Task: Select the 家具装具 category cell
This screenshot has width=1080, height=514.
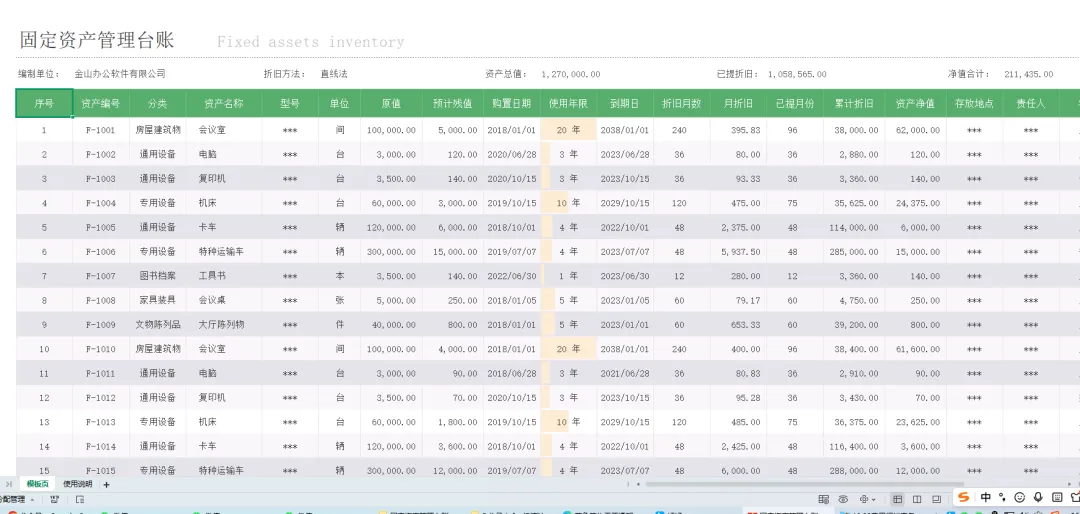Action: point(157,300)
